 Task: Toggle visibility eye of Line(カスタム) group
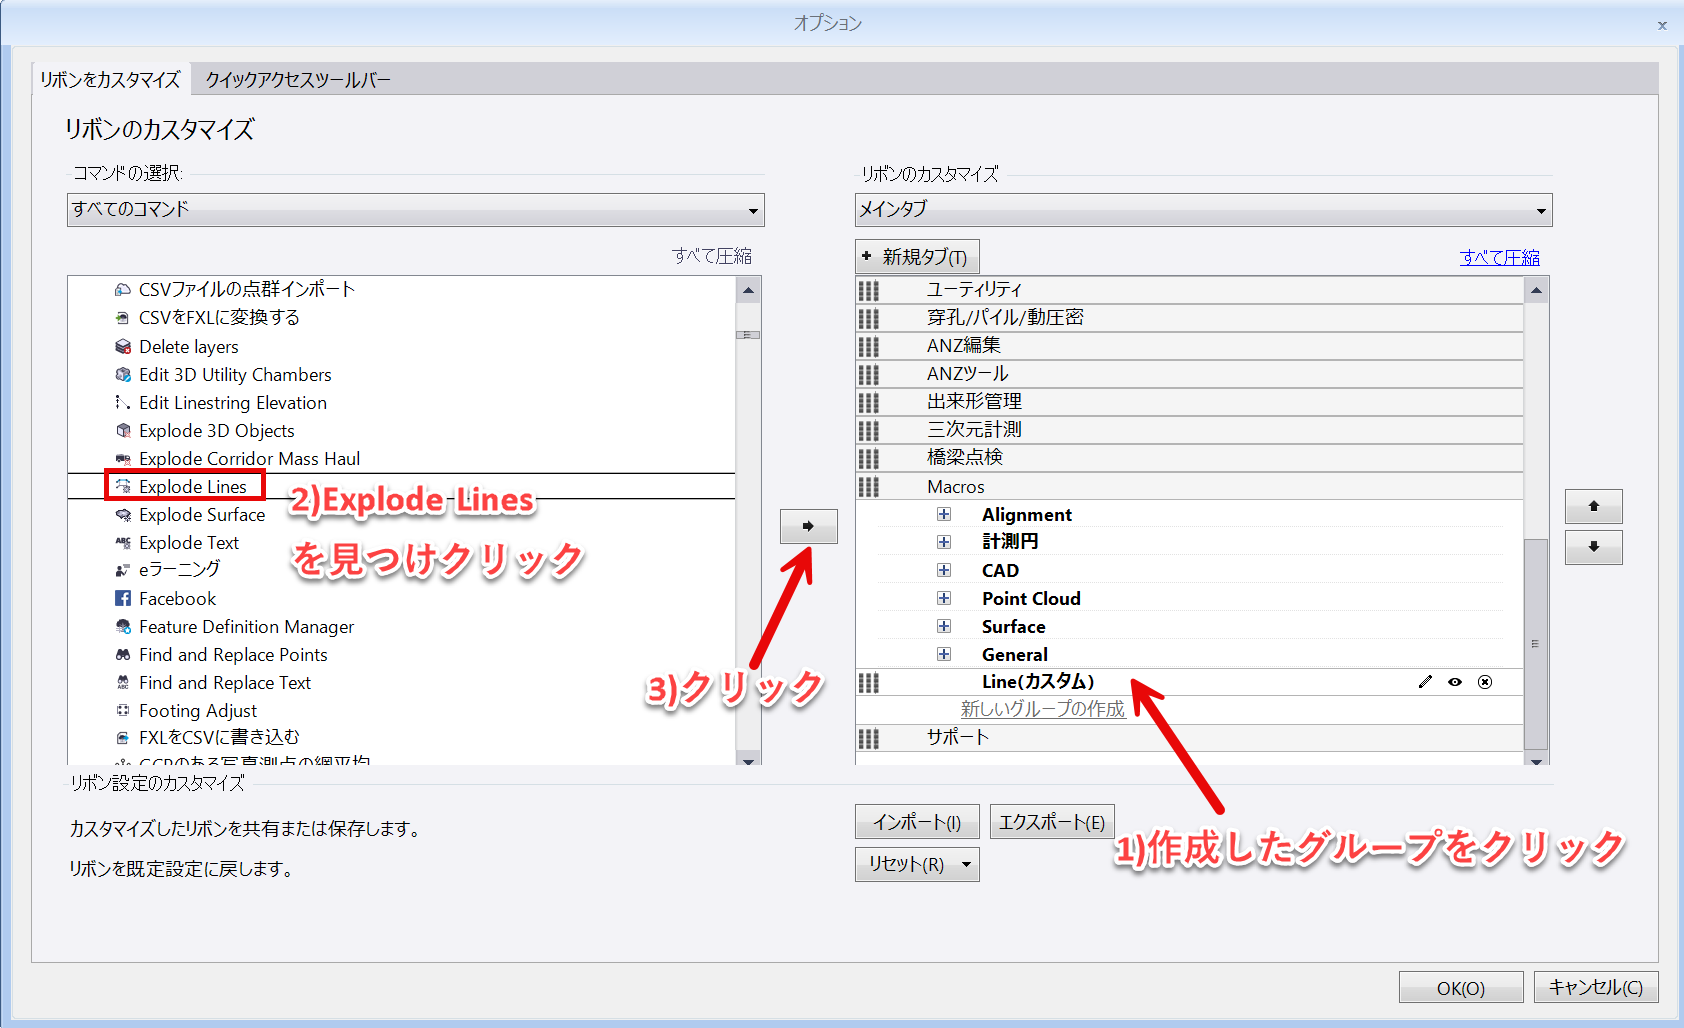(1455, 682)
